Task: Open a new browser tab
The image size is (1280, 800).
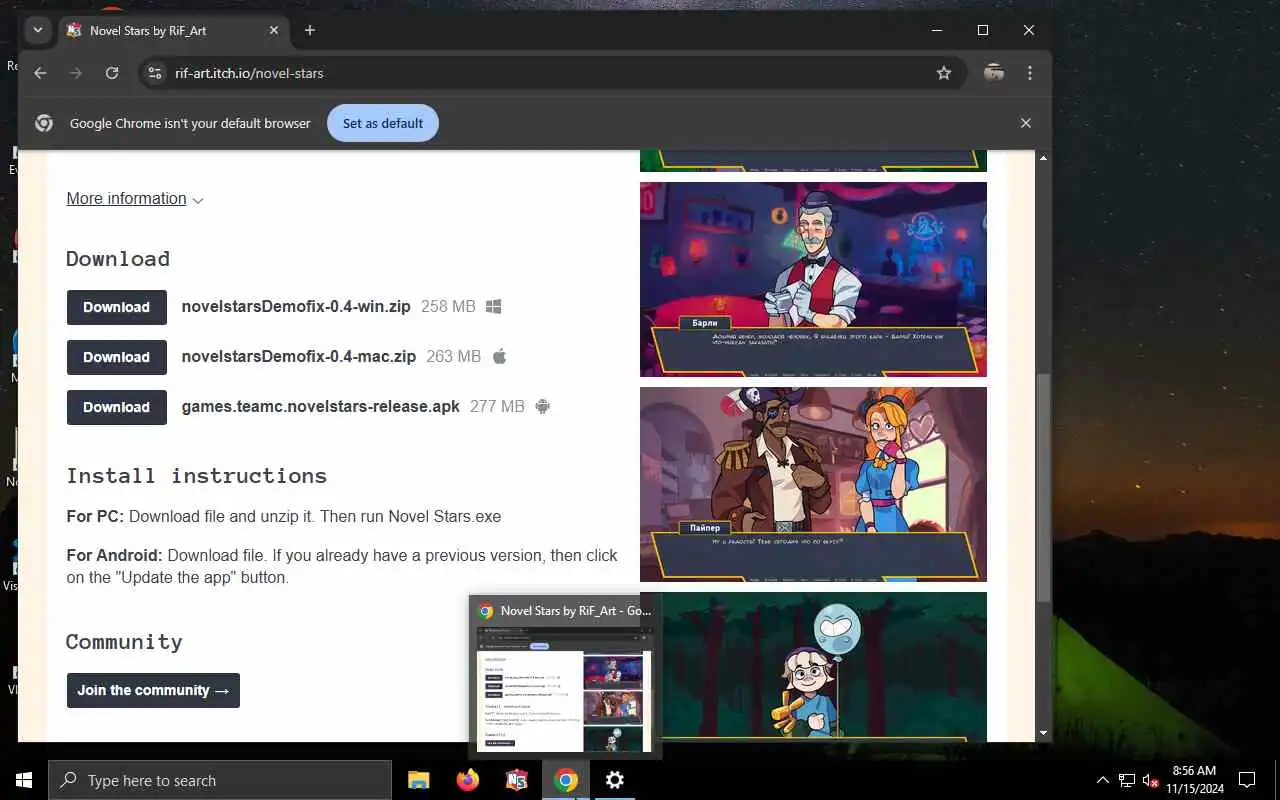Action: [x=310, y=30]
